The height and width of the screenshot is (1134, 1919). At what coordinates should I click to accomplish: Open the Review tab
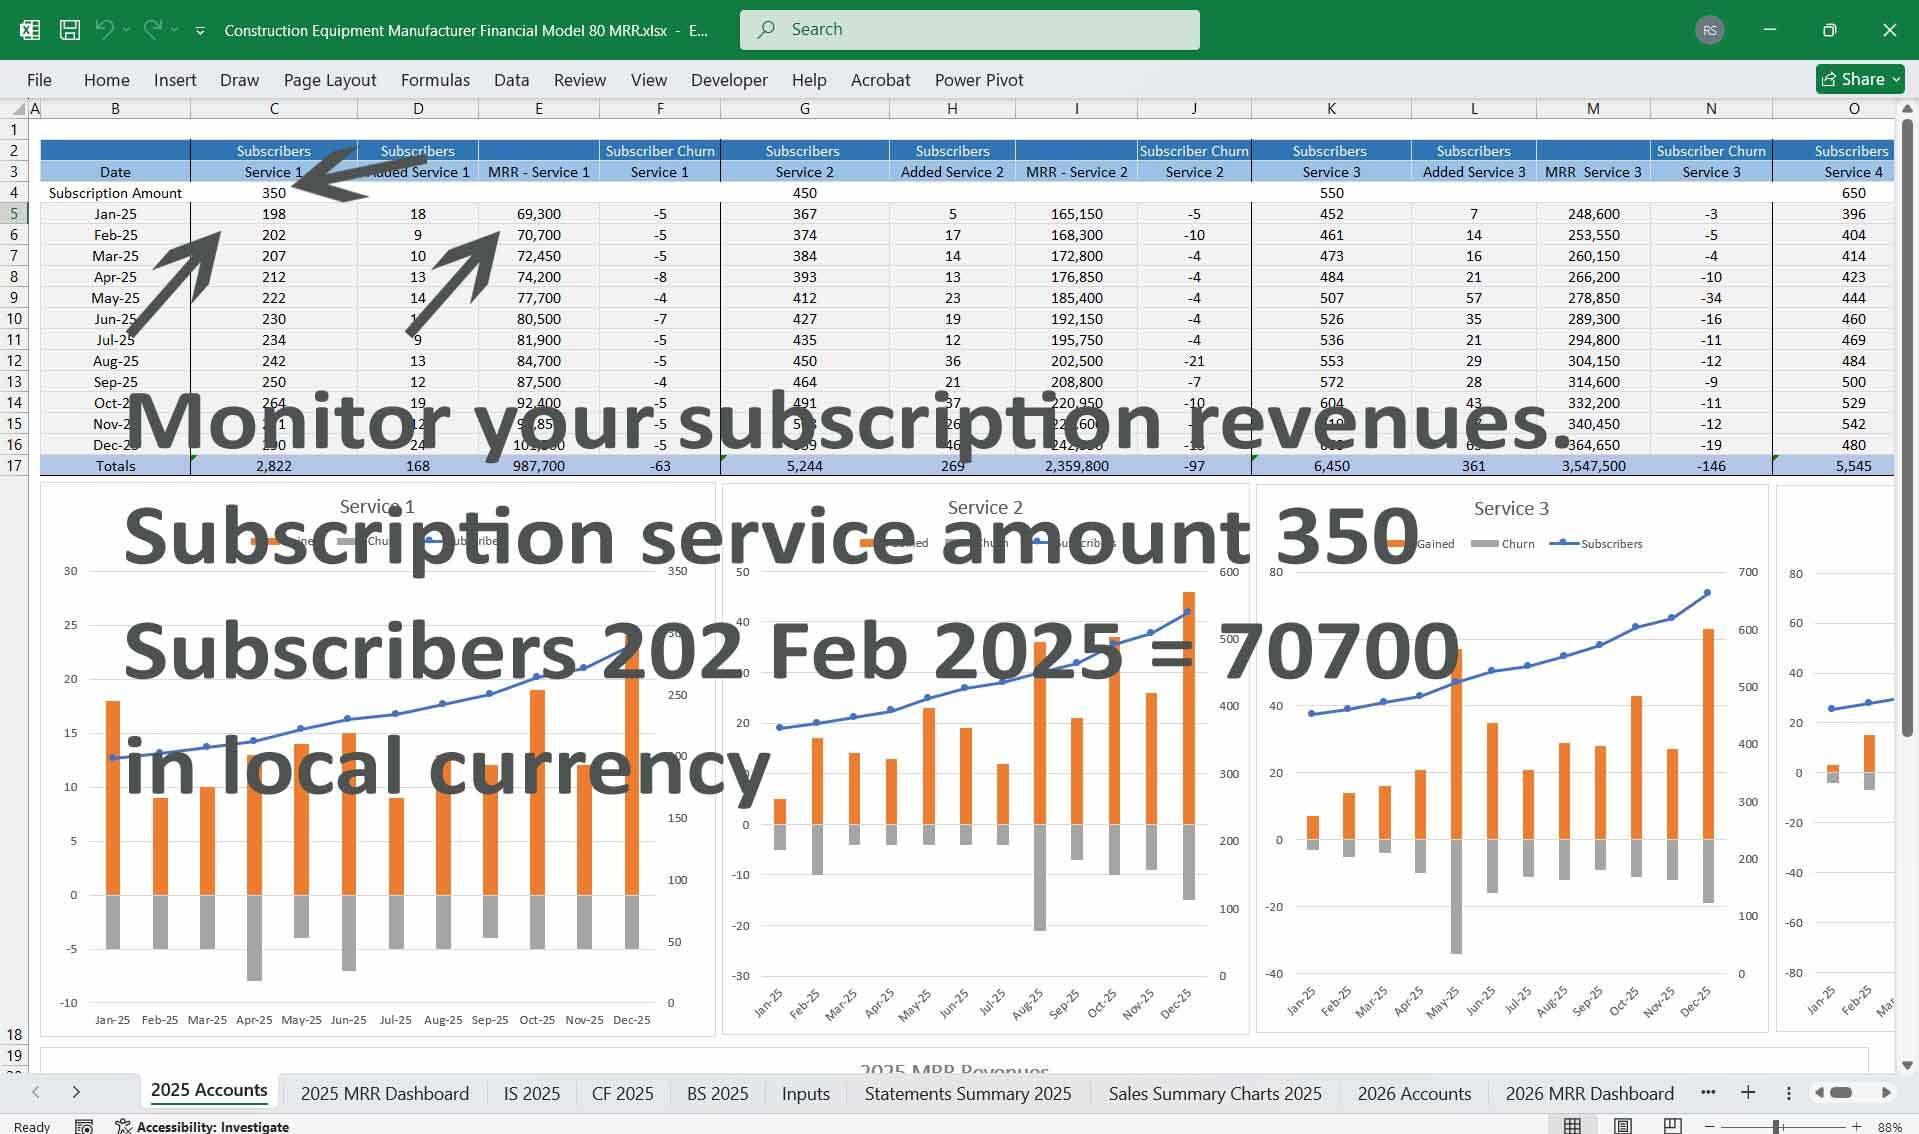coord(580,80)
